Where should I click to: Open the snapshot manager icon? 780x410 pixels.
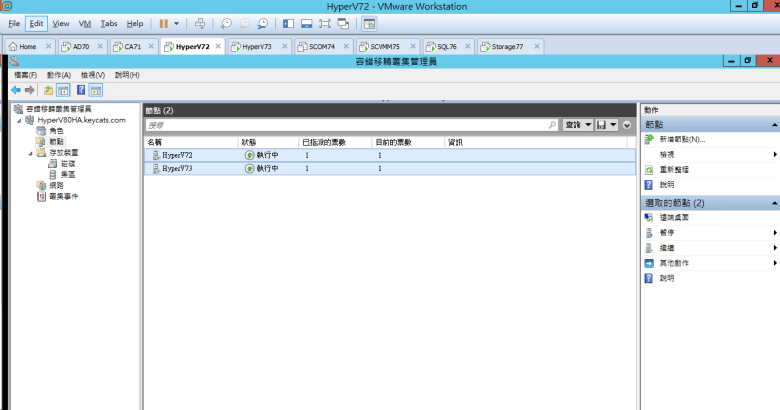coord(263,23)
